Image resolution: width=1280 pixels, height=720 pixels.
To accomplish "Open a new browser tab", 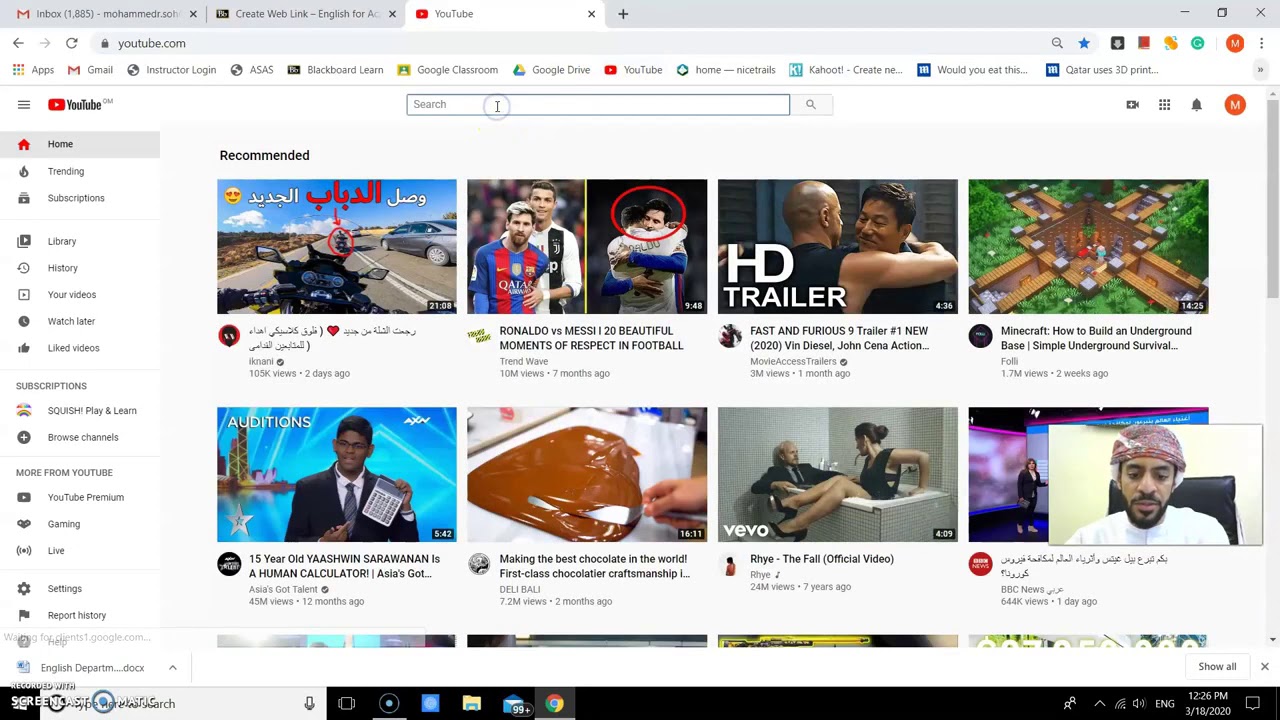I will (623, 14).
